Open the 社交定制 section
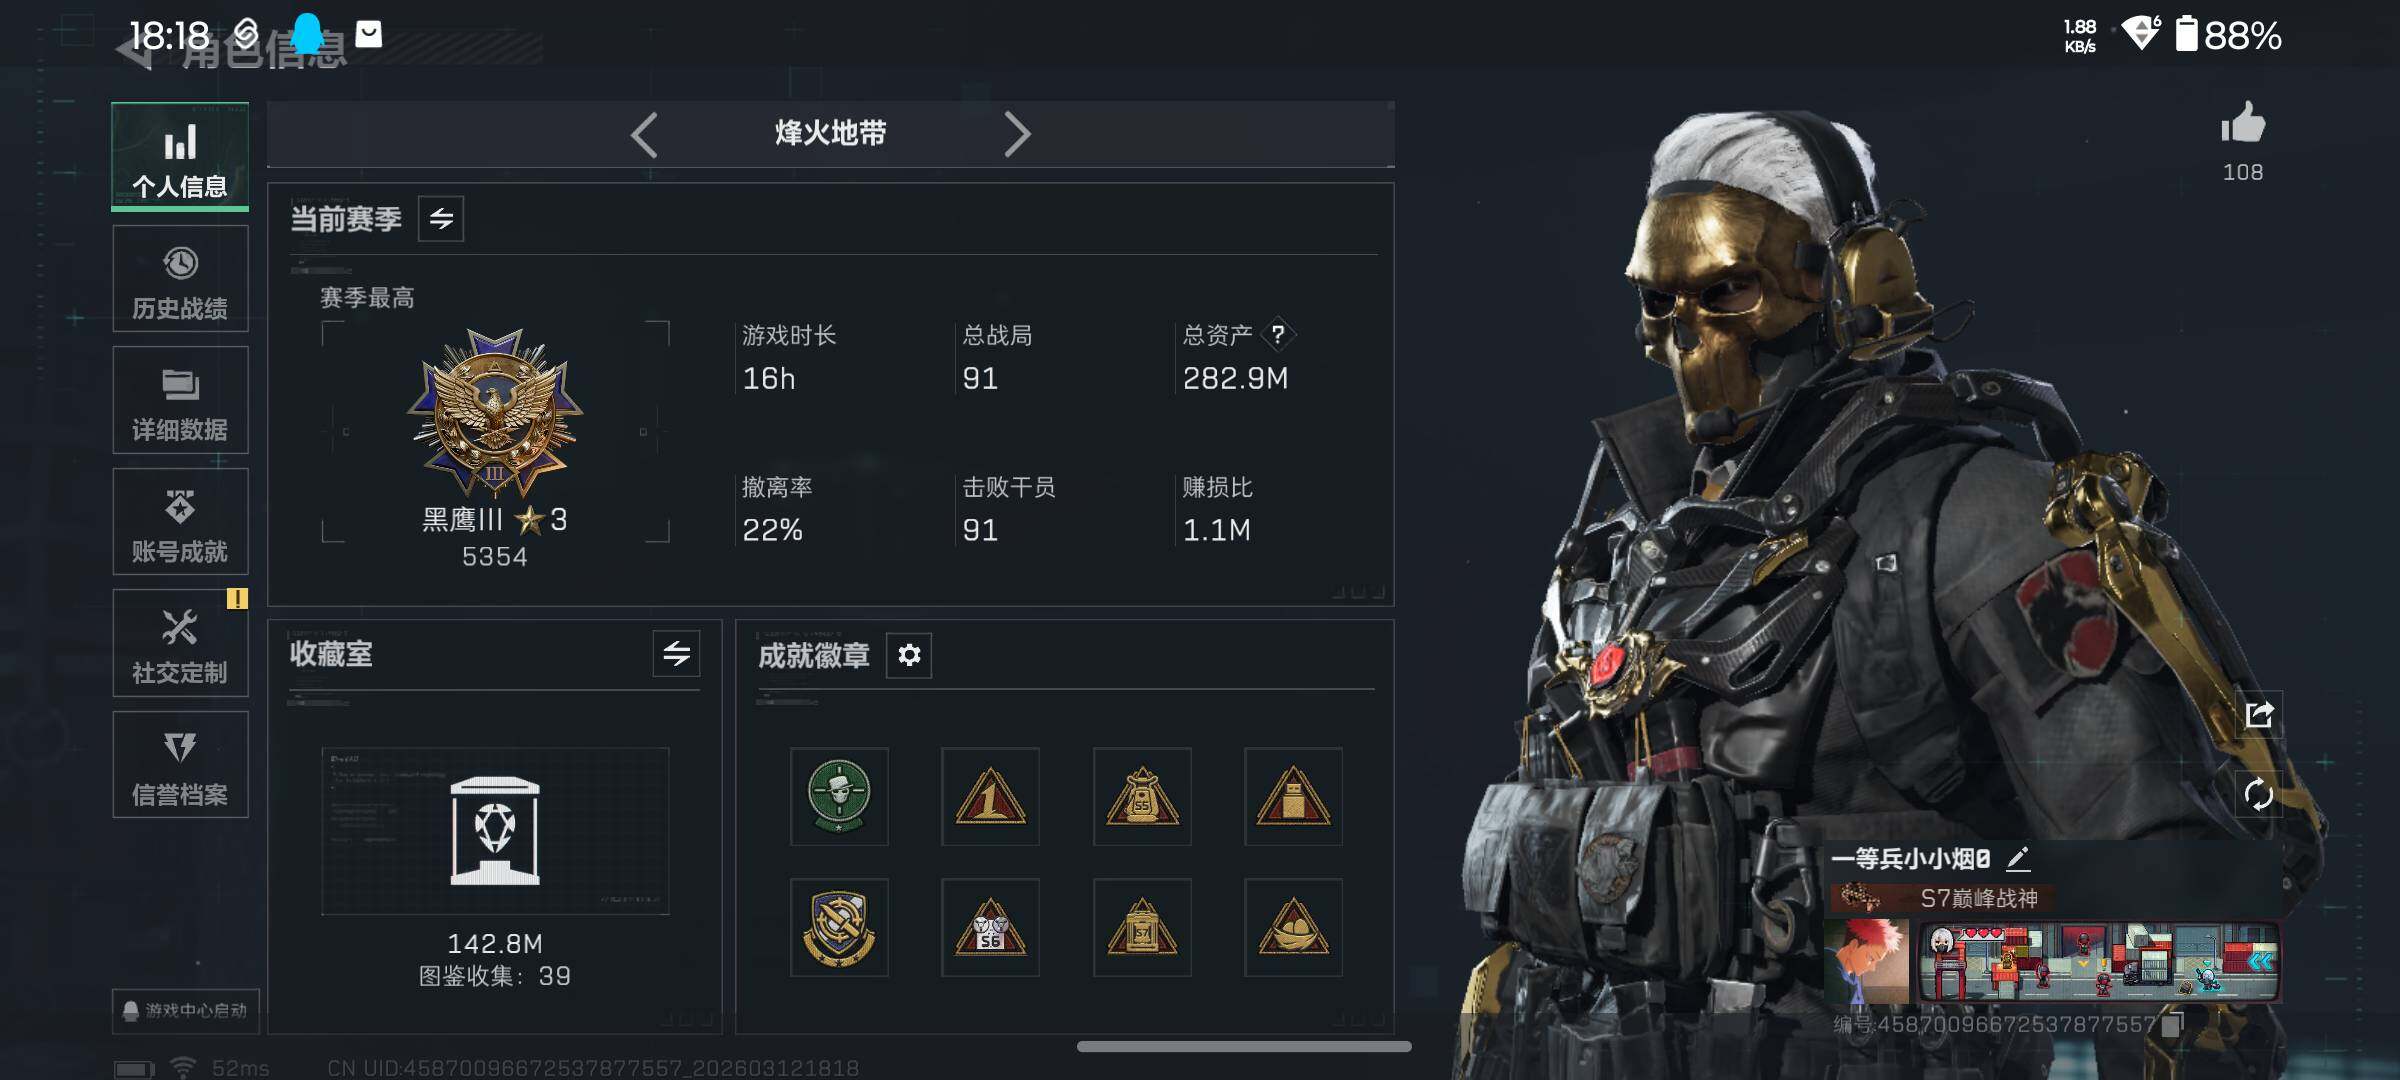Viewport: 2400px width, 1080px height. [180, 643]
